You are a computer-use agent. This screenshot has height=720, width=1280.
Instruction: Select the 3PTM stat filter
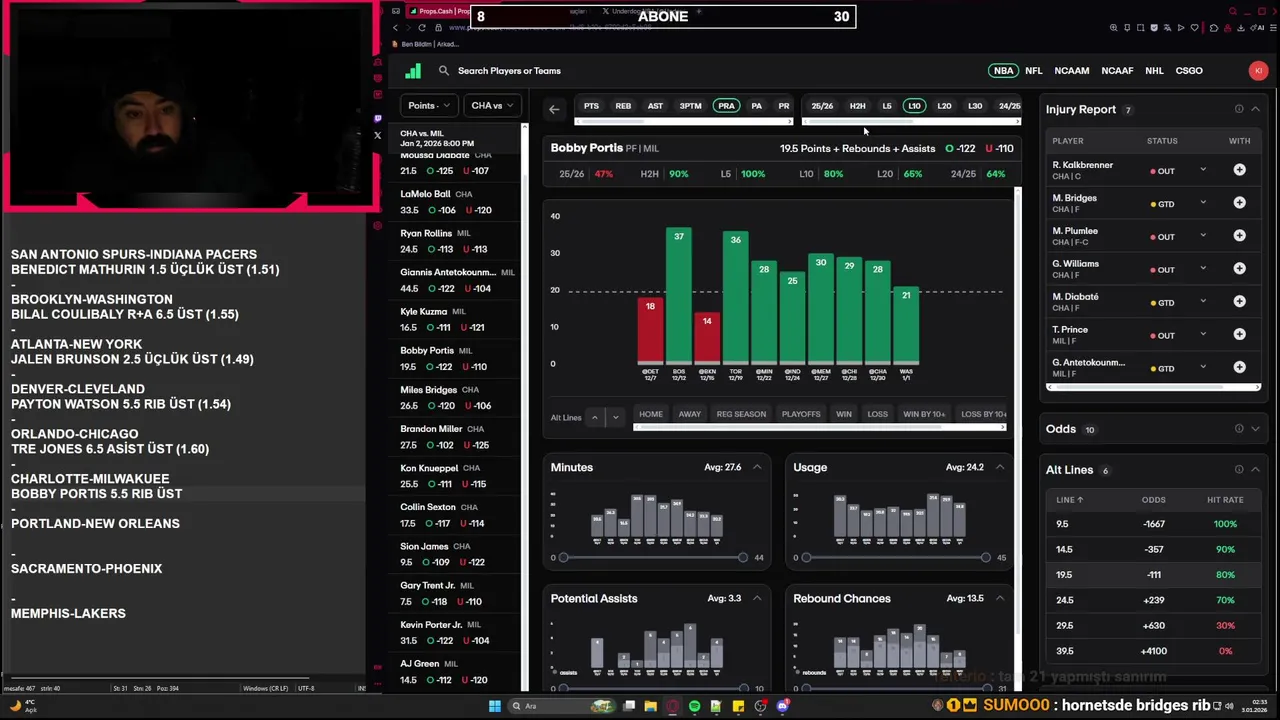click(690, 106)
